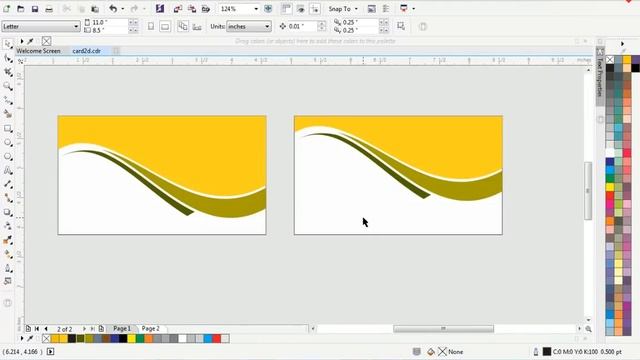Click the page width 11.0 field
The width and height of the screenshot is (640, 360).
tap(109, 22)
